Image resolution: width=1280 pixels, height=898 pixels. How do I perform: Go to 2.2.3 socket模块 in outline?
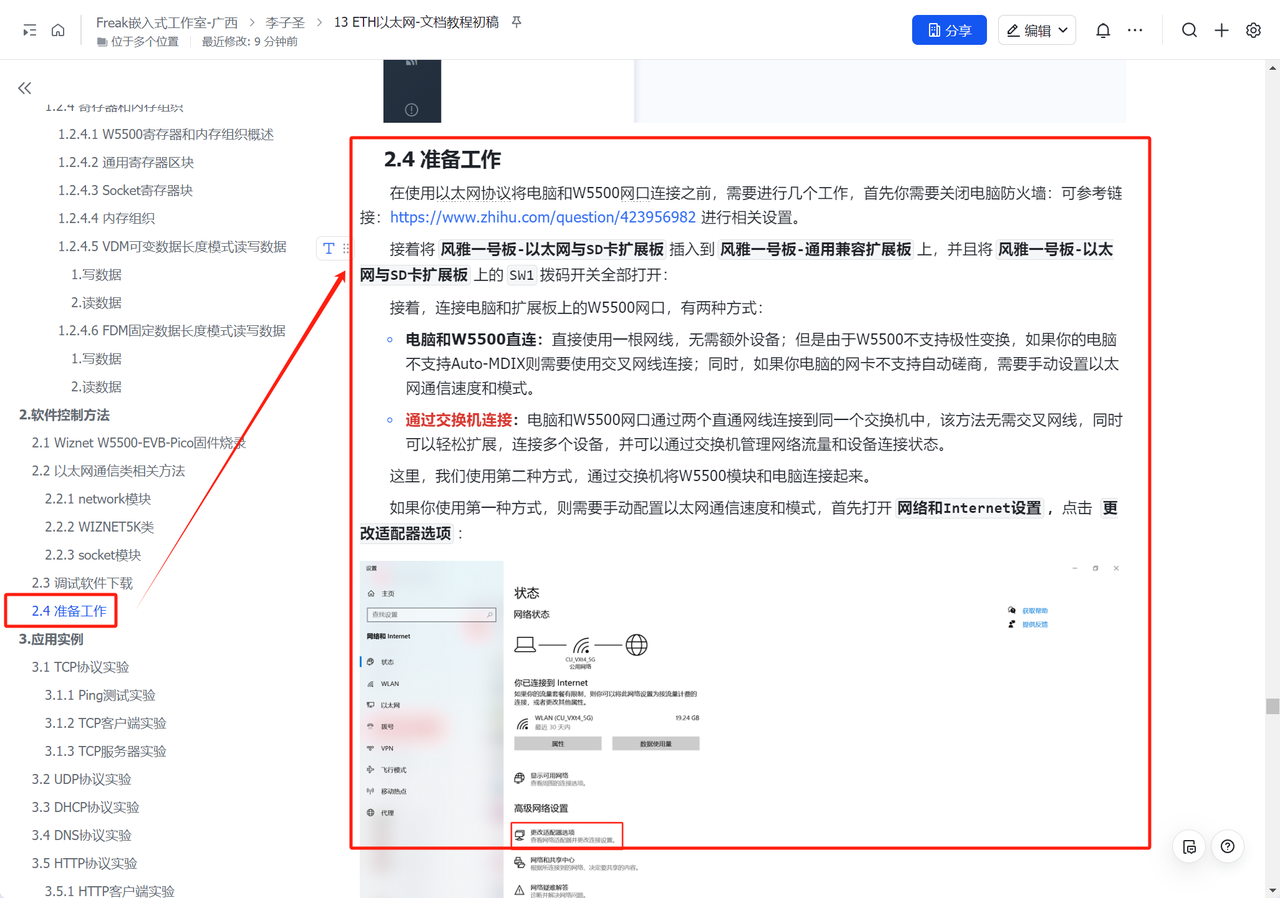[93, 554]
